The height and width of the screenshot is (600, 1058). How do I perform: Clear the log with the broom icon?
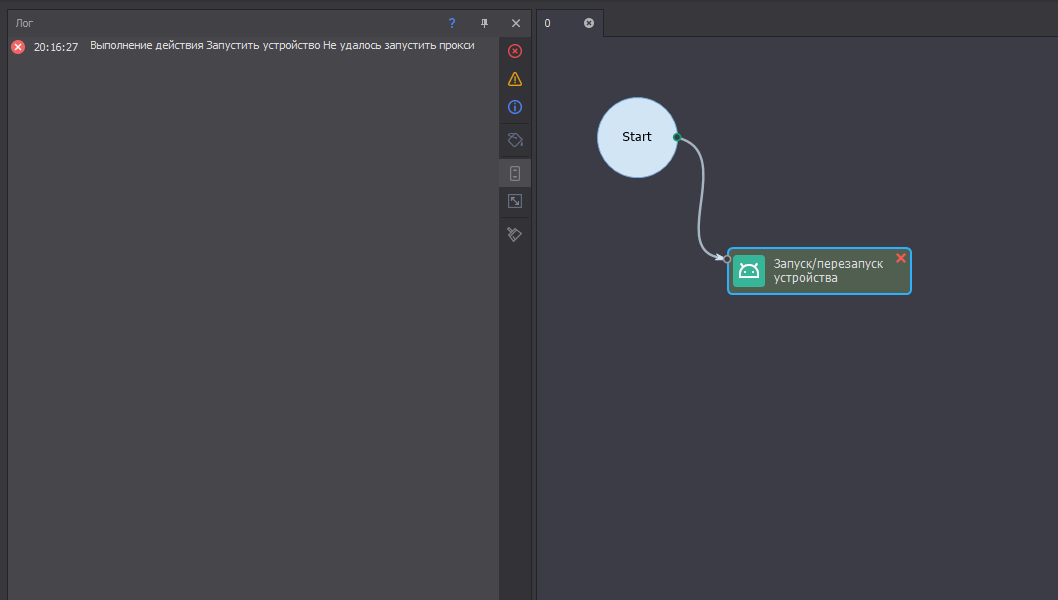coord(515,234)
